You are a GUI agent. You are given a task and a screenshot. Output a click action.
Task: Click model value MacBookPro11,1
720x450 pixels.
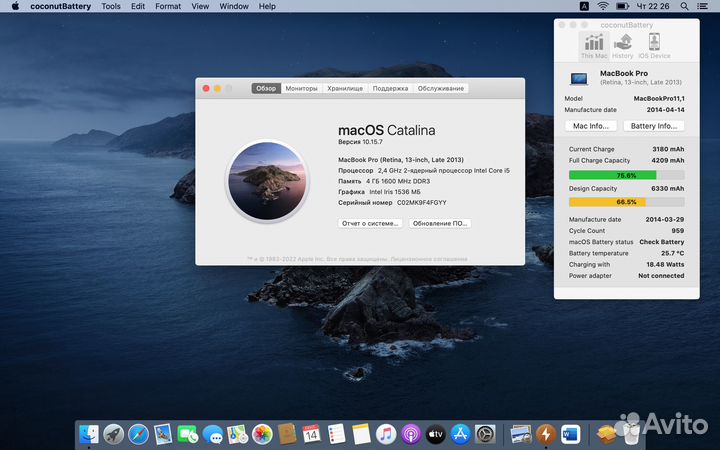[x=659, y=98]
